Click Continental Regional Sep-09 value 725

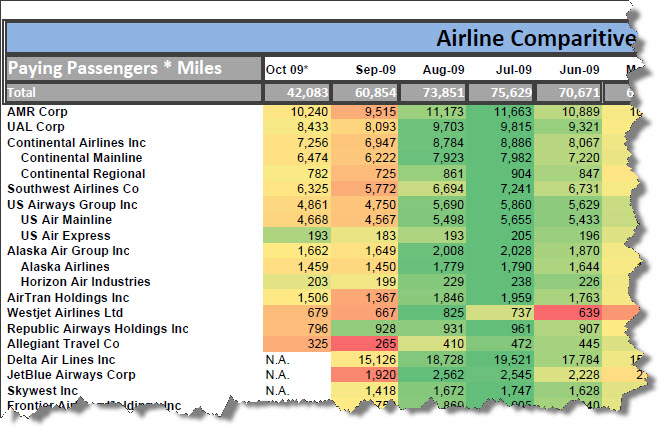click(x=365, y=174)
